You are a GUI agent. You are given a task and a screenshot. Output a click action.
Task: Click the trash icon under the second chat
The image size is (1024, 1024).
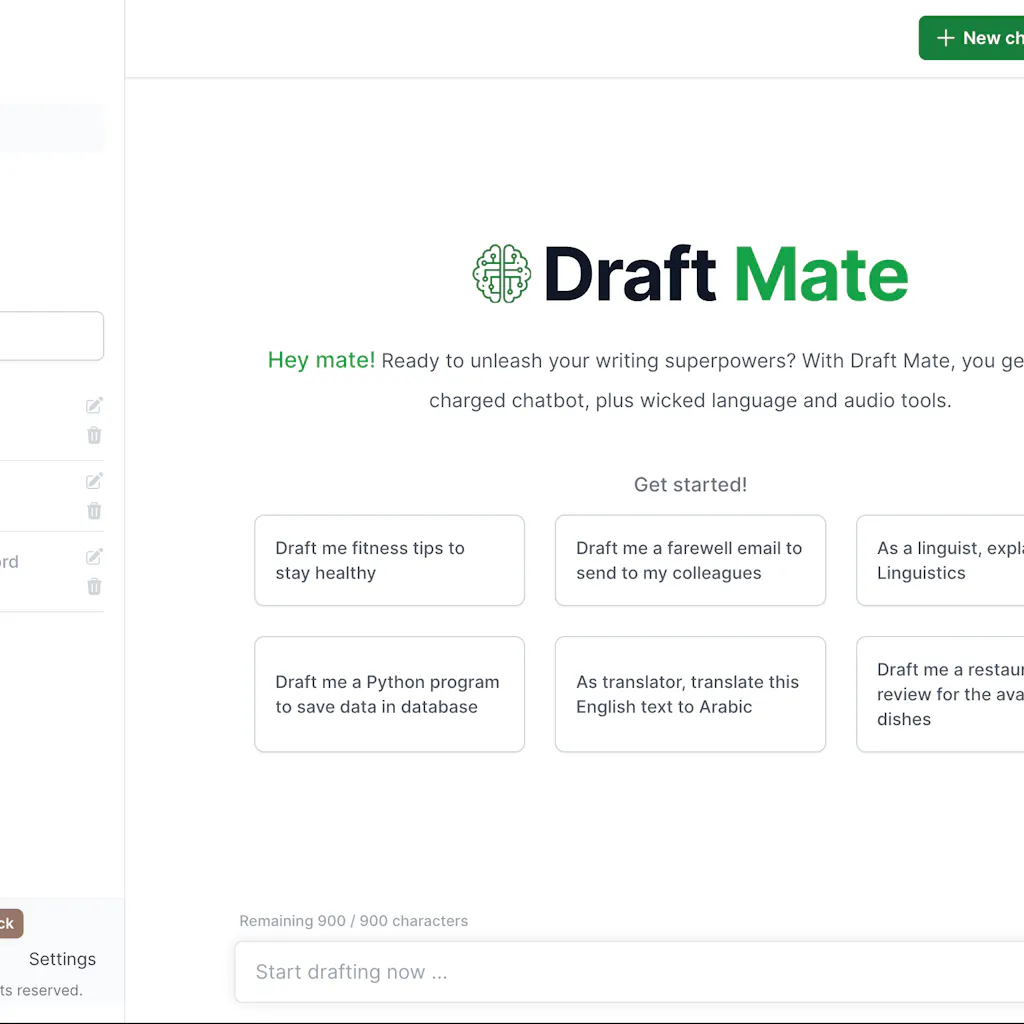pos(93,510)
